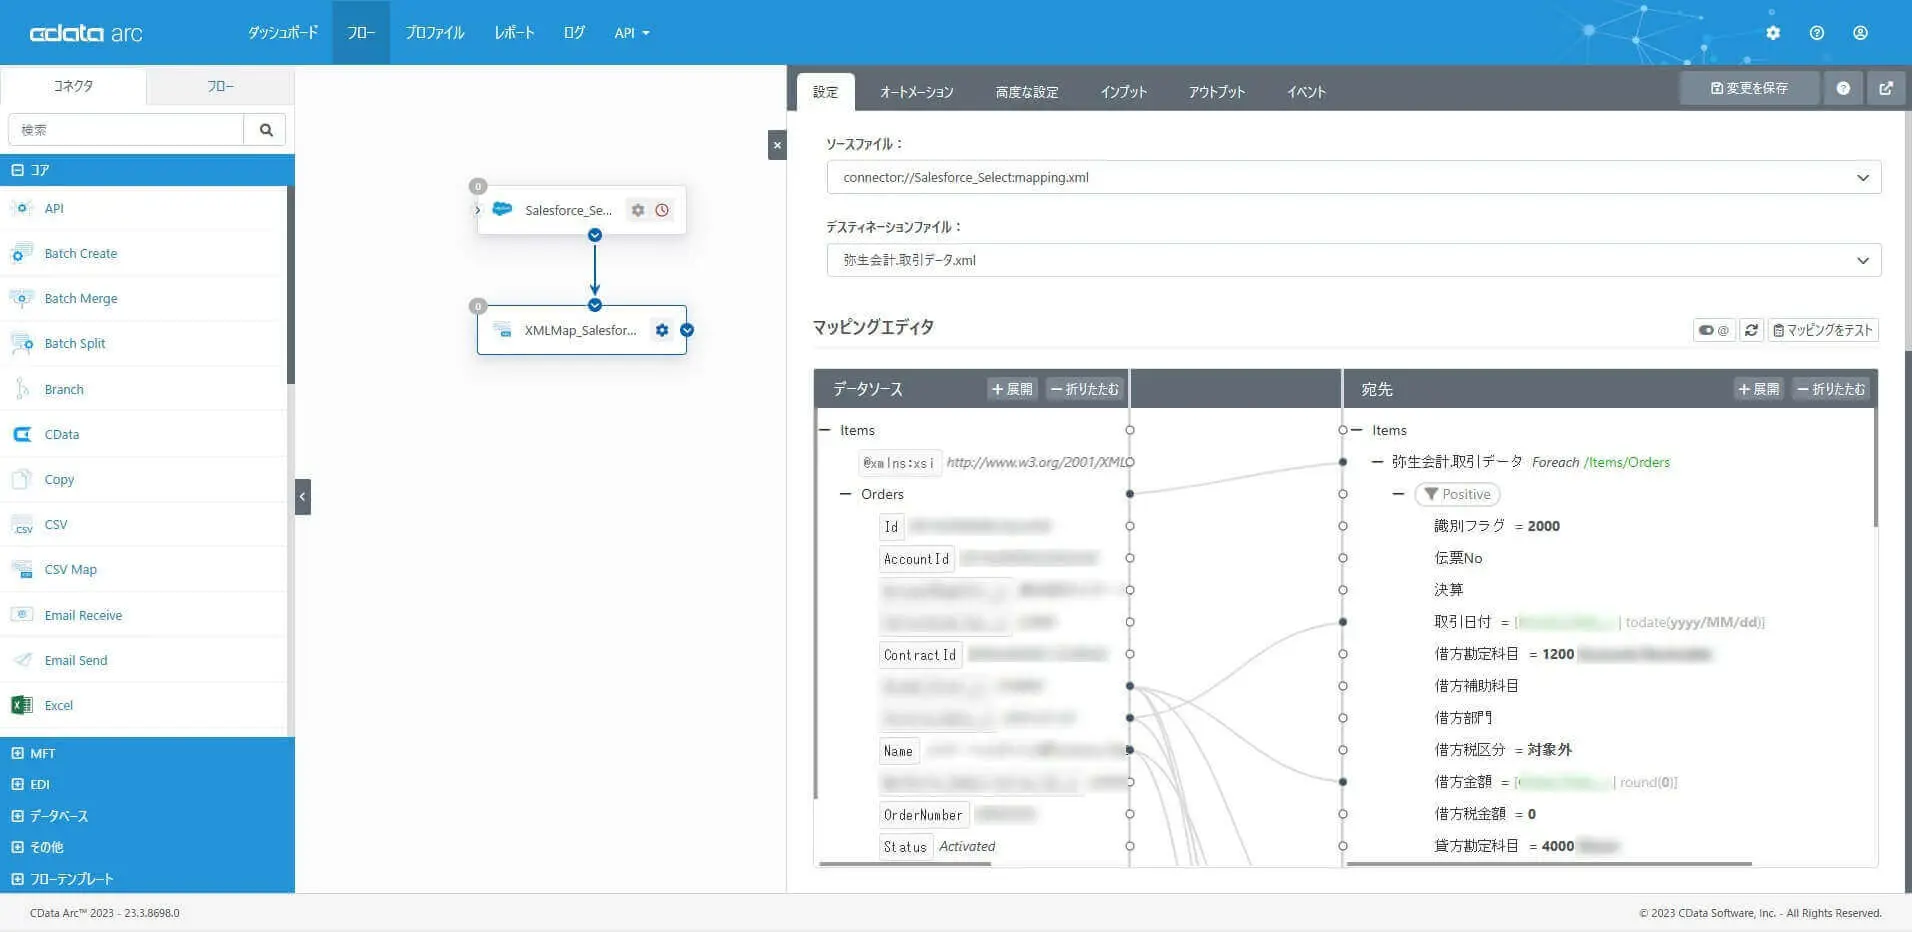Screen dimensions: 1912x932
Task: Open the レポート page
Action: [x=514, y=33]
